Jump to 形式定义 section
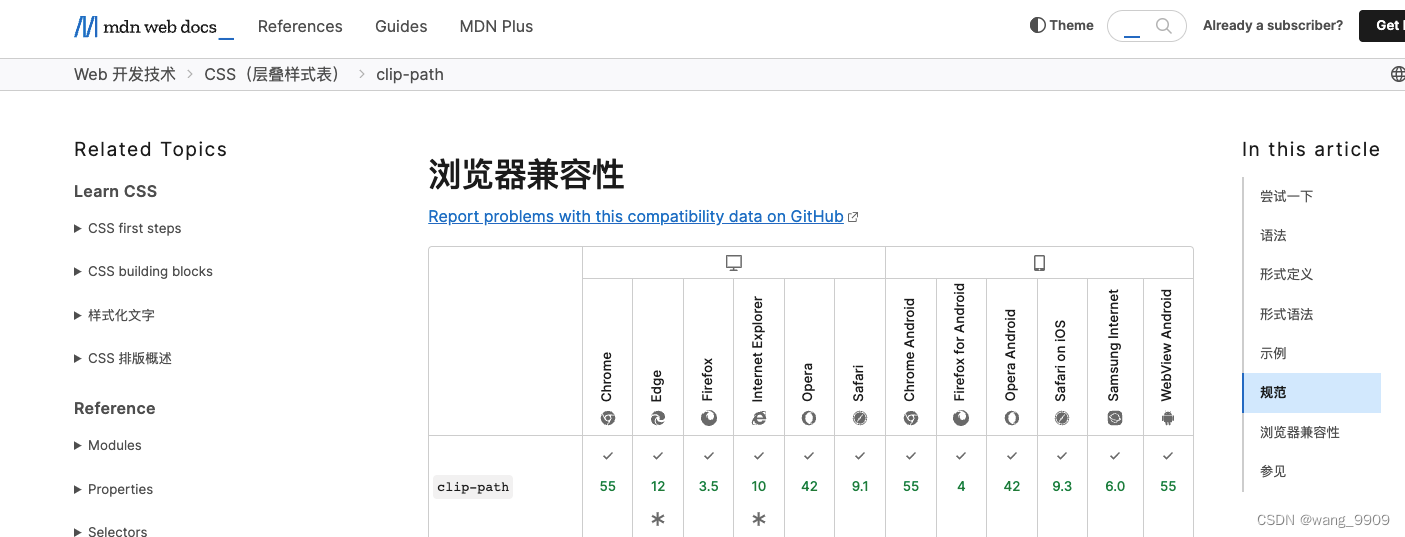 tap(1287, 274)
